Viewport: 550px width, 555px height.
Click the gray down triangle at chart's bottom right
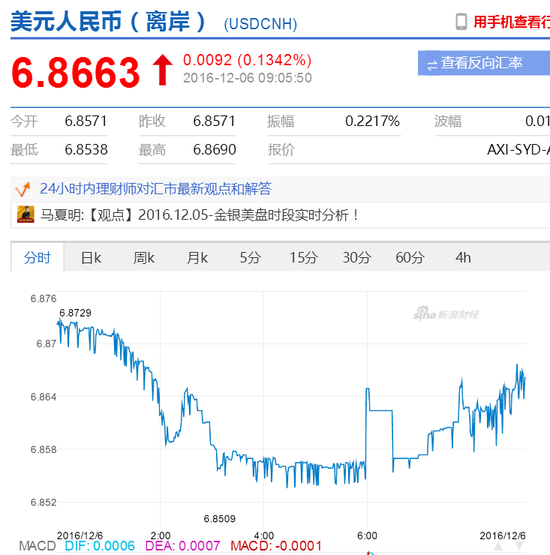pyautogui.click(x=519, y=546)
